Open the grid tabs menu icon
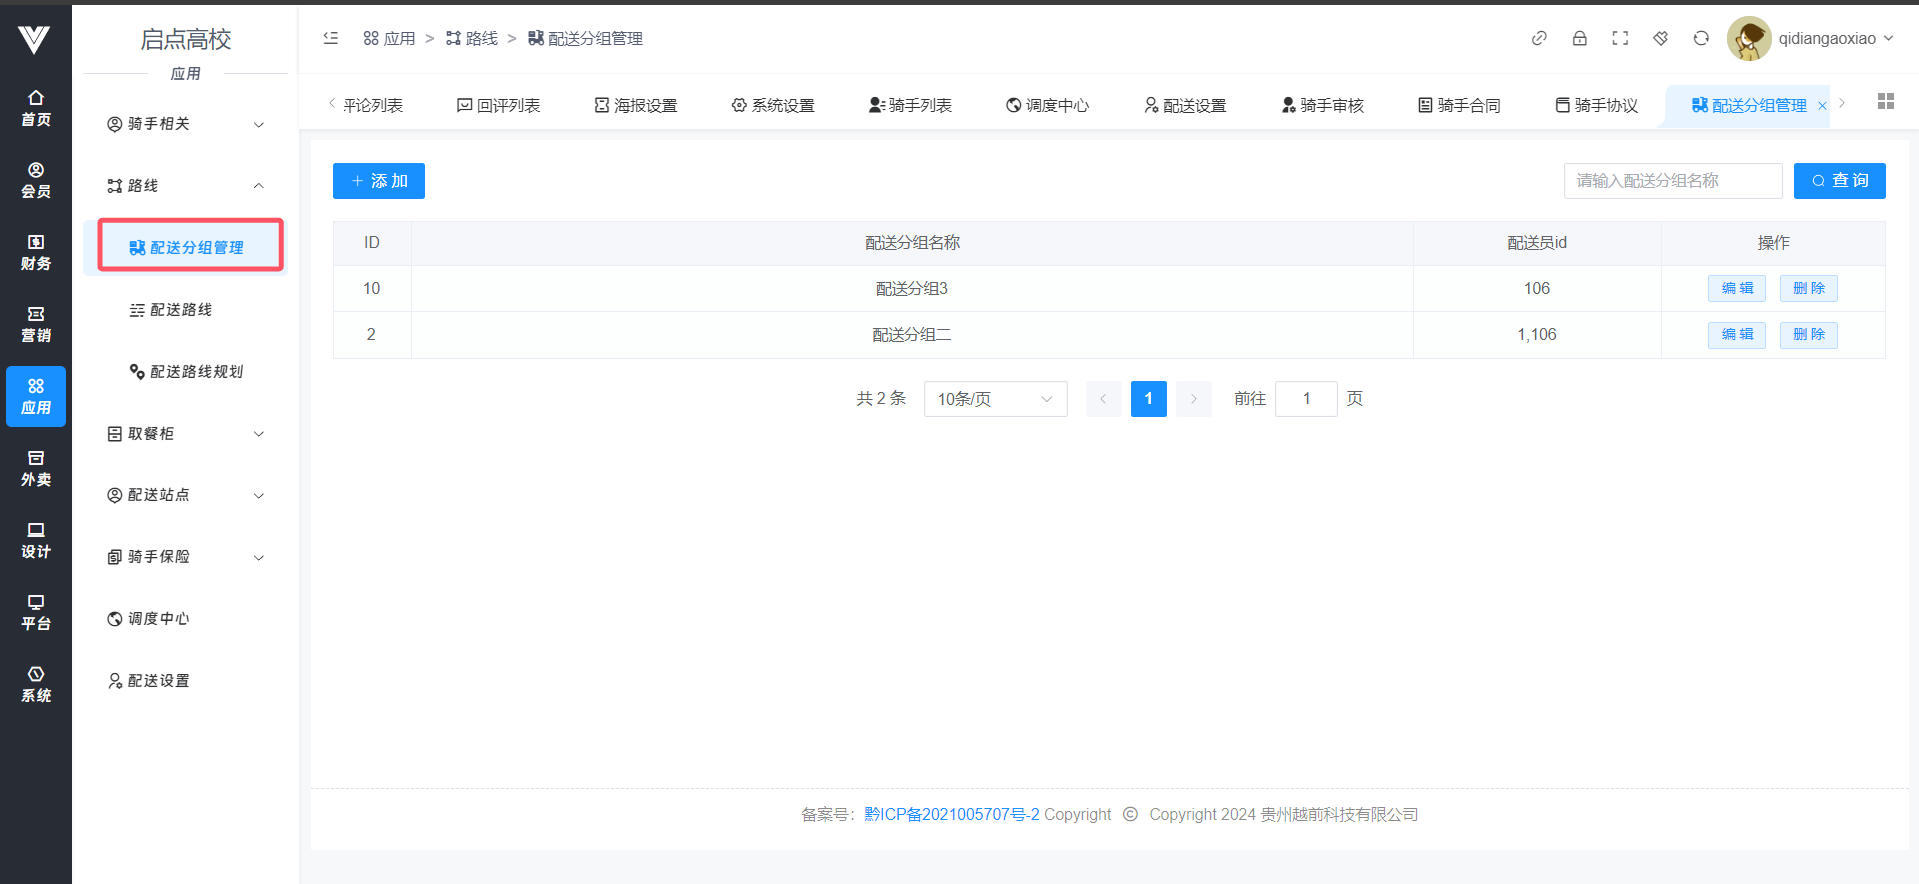Image resolution: width=1919 pixels, height=884 pixels. (x=1886, y=101)
